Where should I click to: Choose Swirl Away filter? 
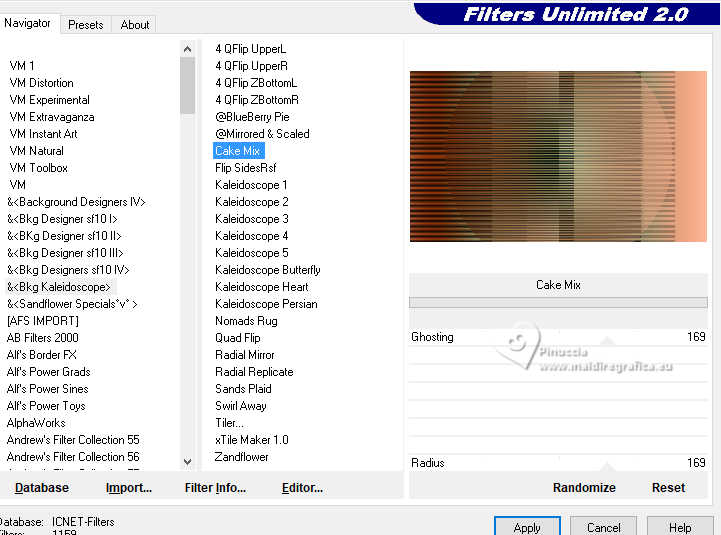click(x=240, y=406)
